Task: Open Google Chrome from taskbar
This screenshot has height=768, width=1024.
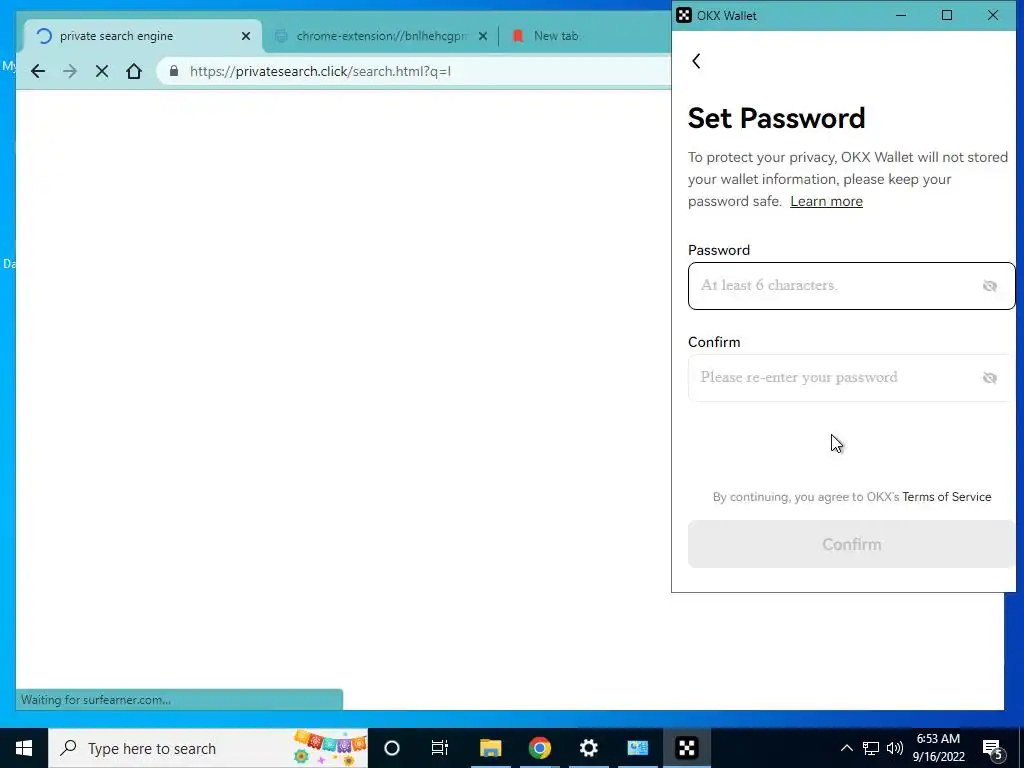Action: tap(539, 748)
